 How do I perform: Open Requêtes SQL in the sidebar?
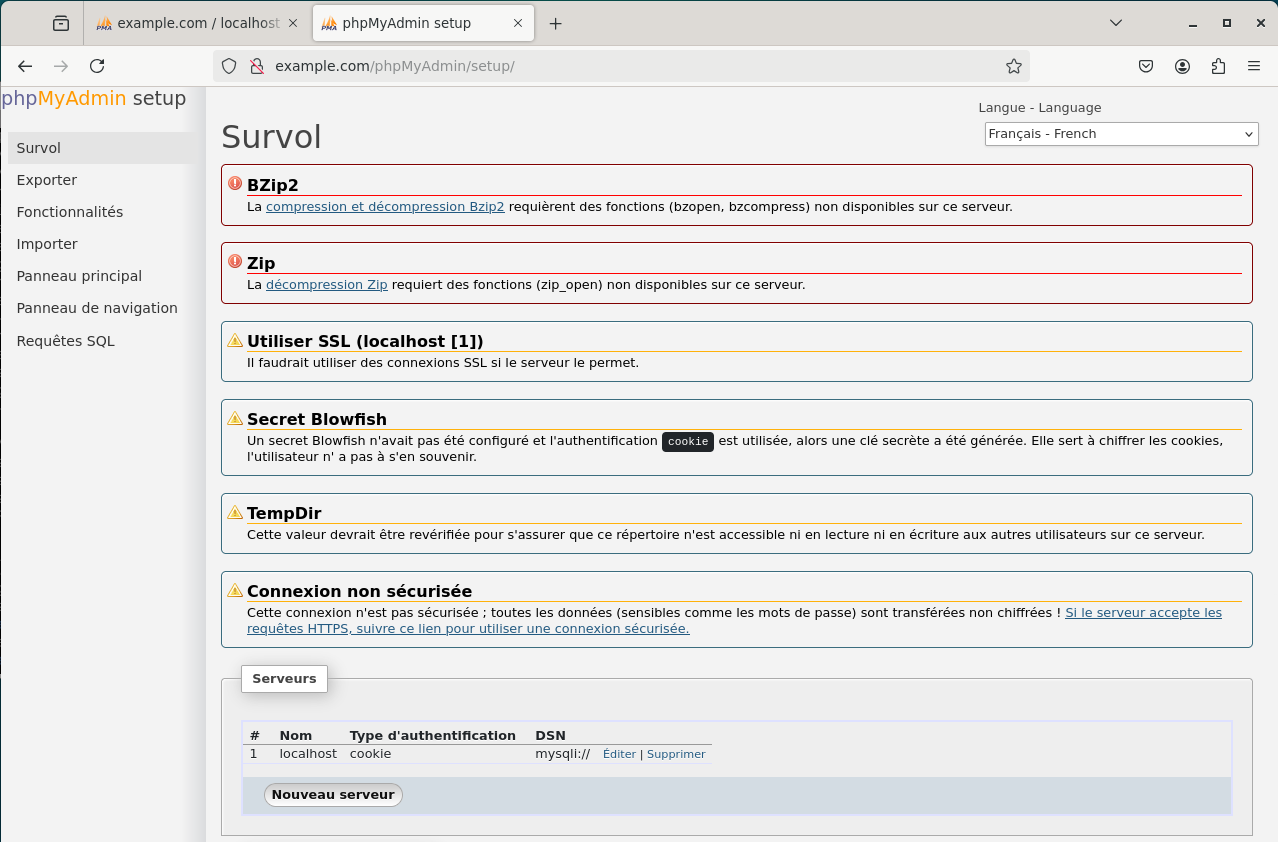(100, 341)
